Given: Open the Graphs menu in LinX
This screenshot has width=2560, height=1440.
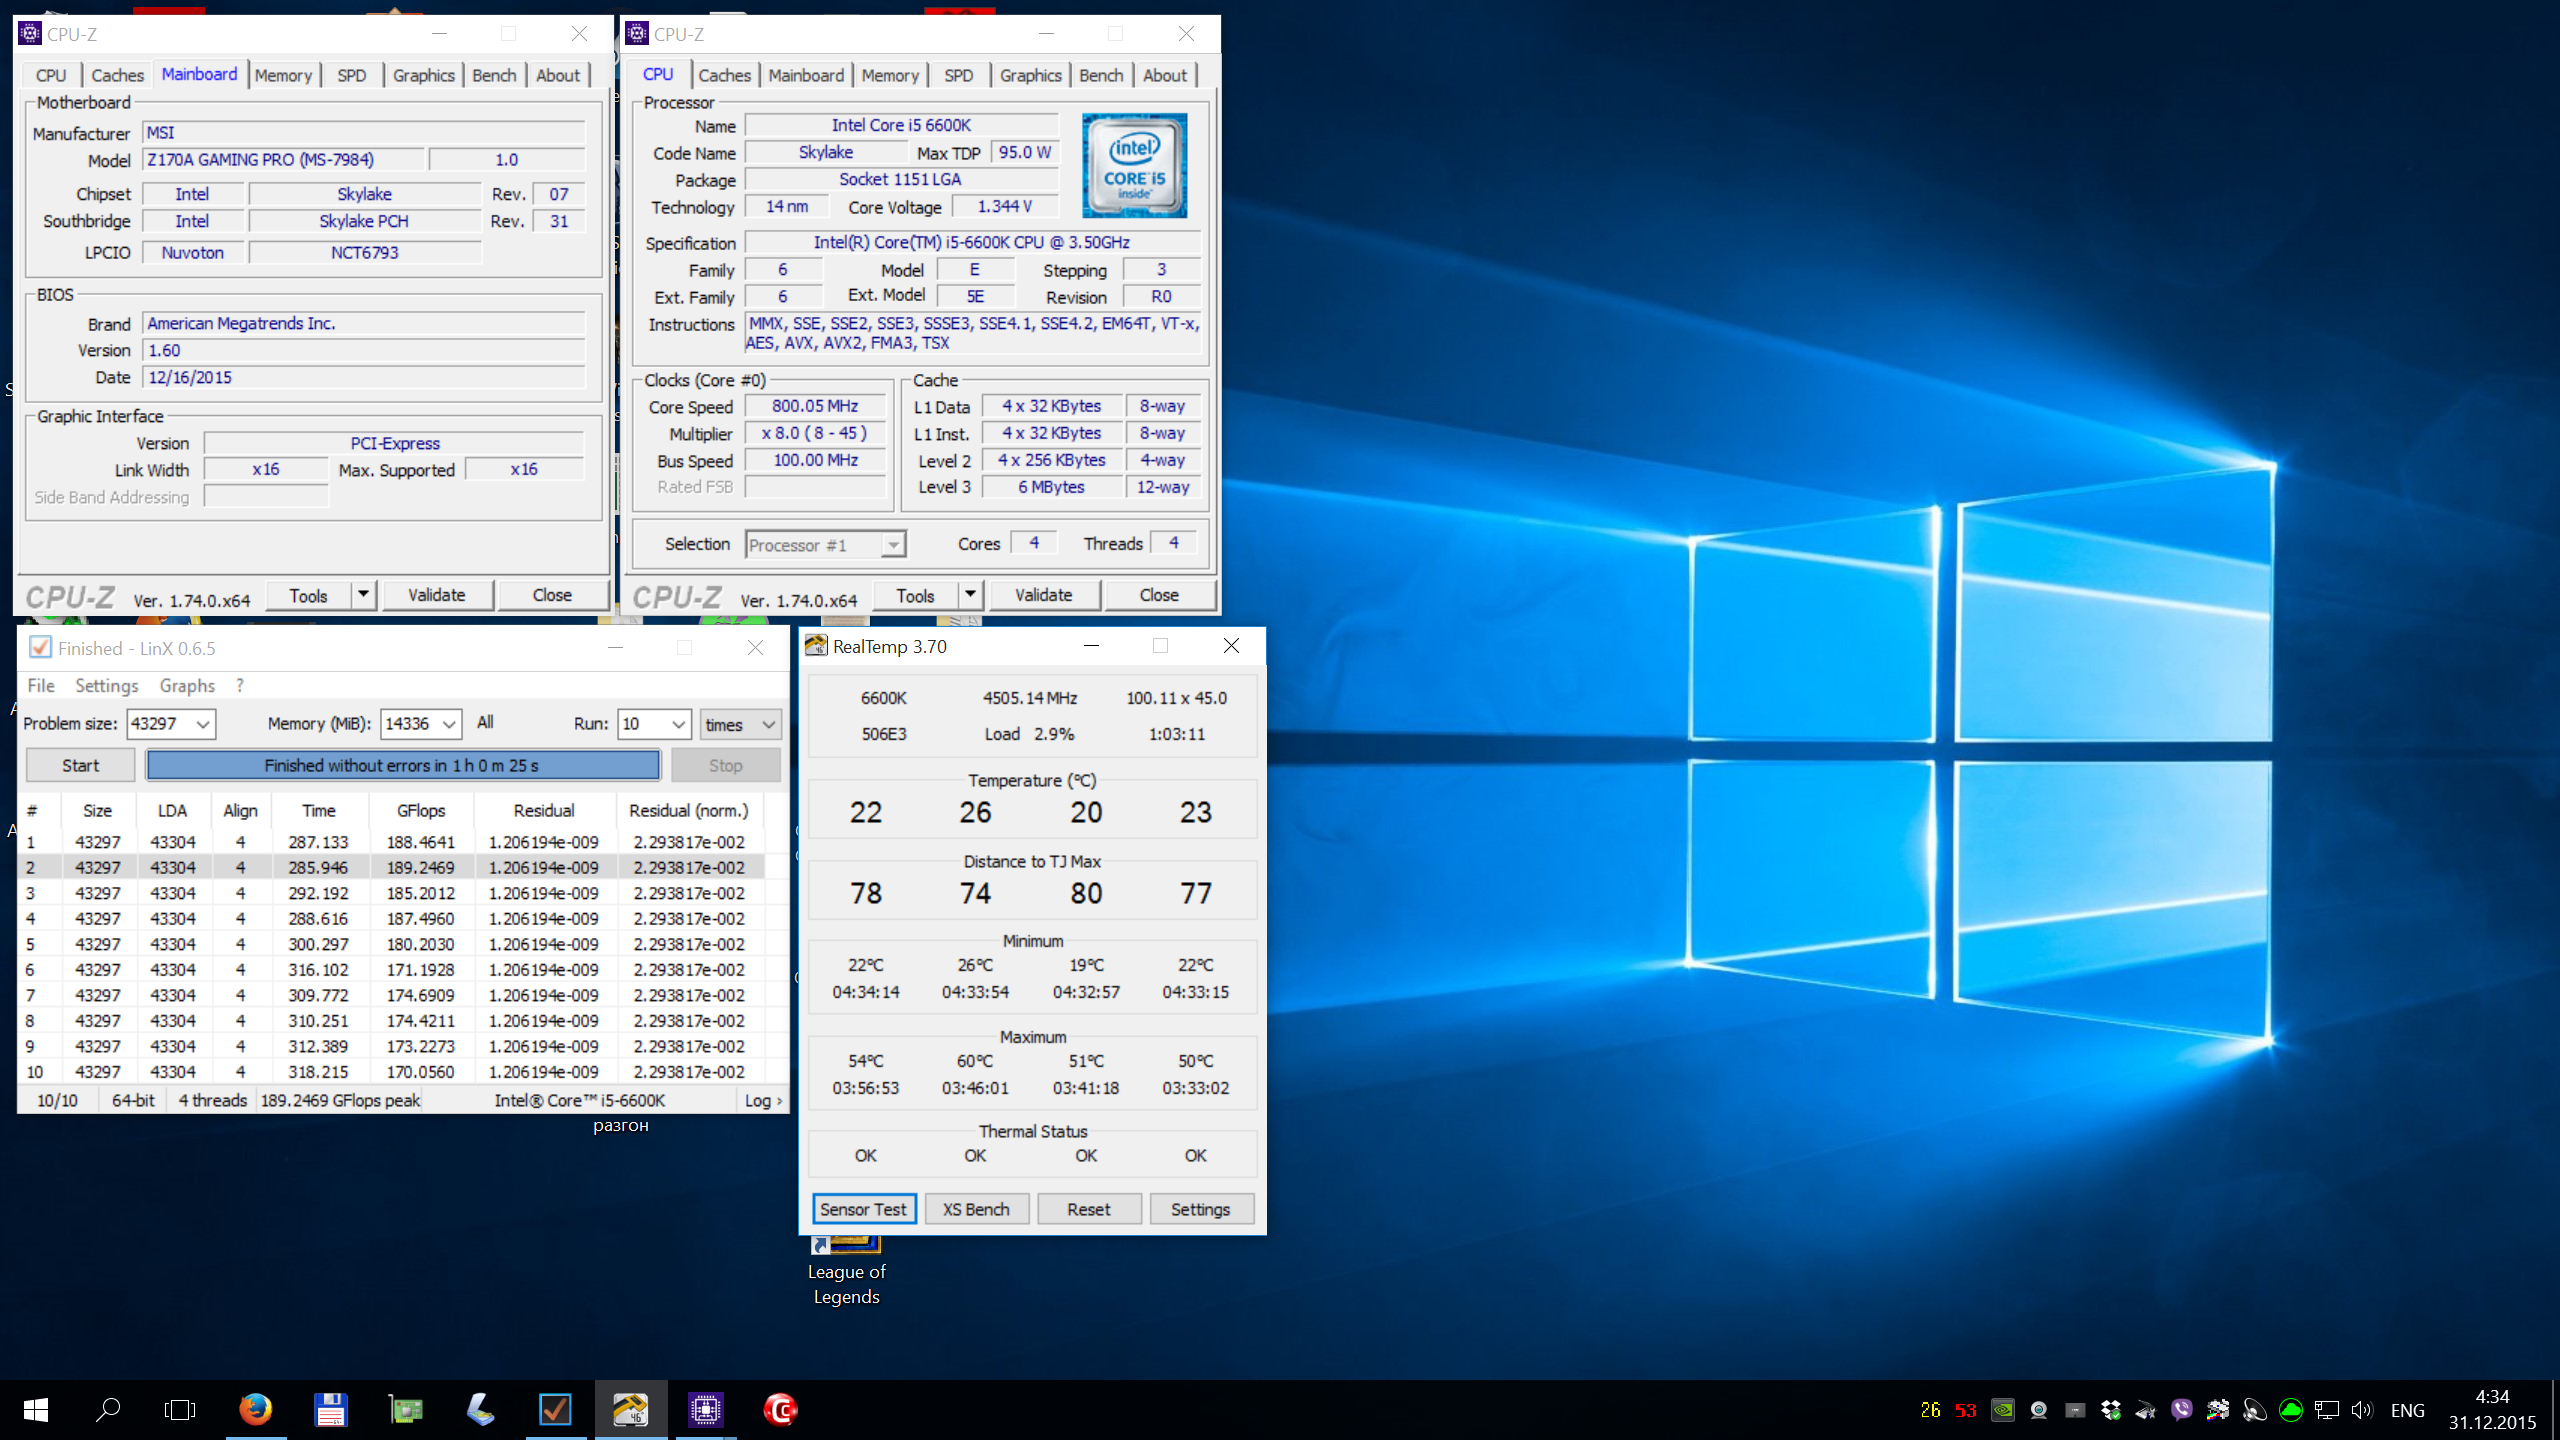Looking at the screenshot, I should pyautogui.click(x=187, y=685).
